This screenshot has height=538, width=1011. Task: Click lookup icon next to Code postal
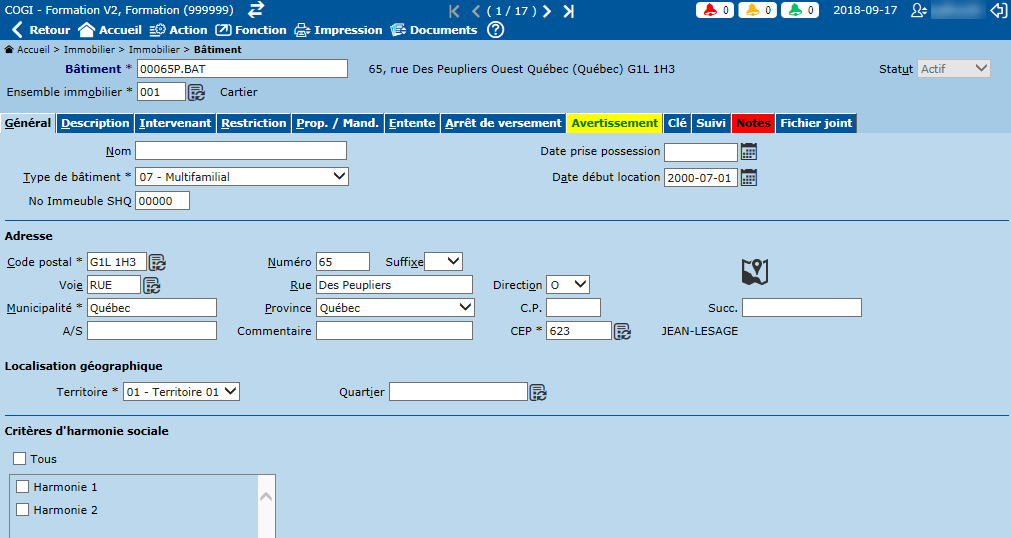point(157,262)
